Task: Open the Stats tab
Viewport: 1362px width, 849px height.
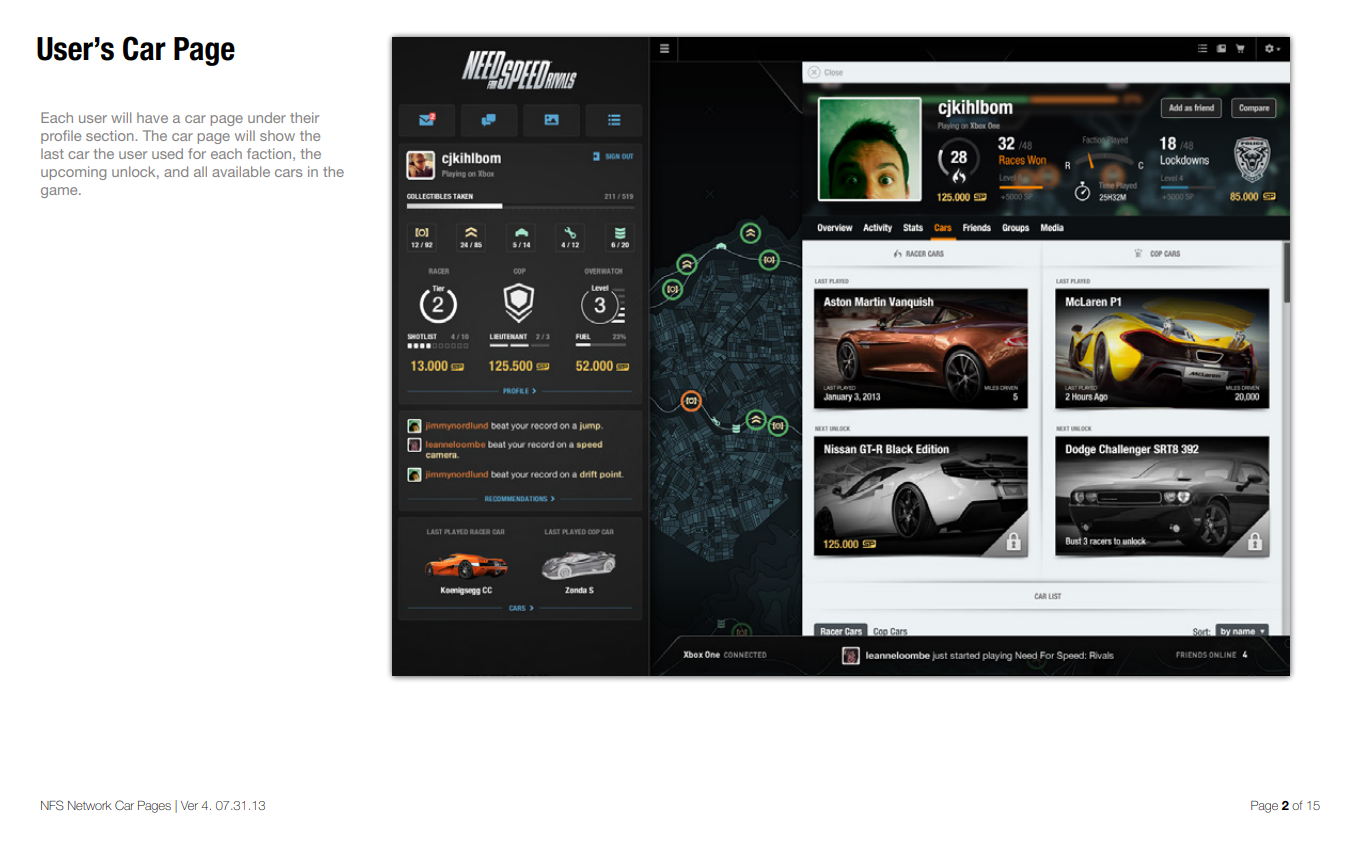Action: 913,228
